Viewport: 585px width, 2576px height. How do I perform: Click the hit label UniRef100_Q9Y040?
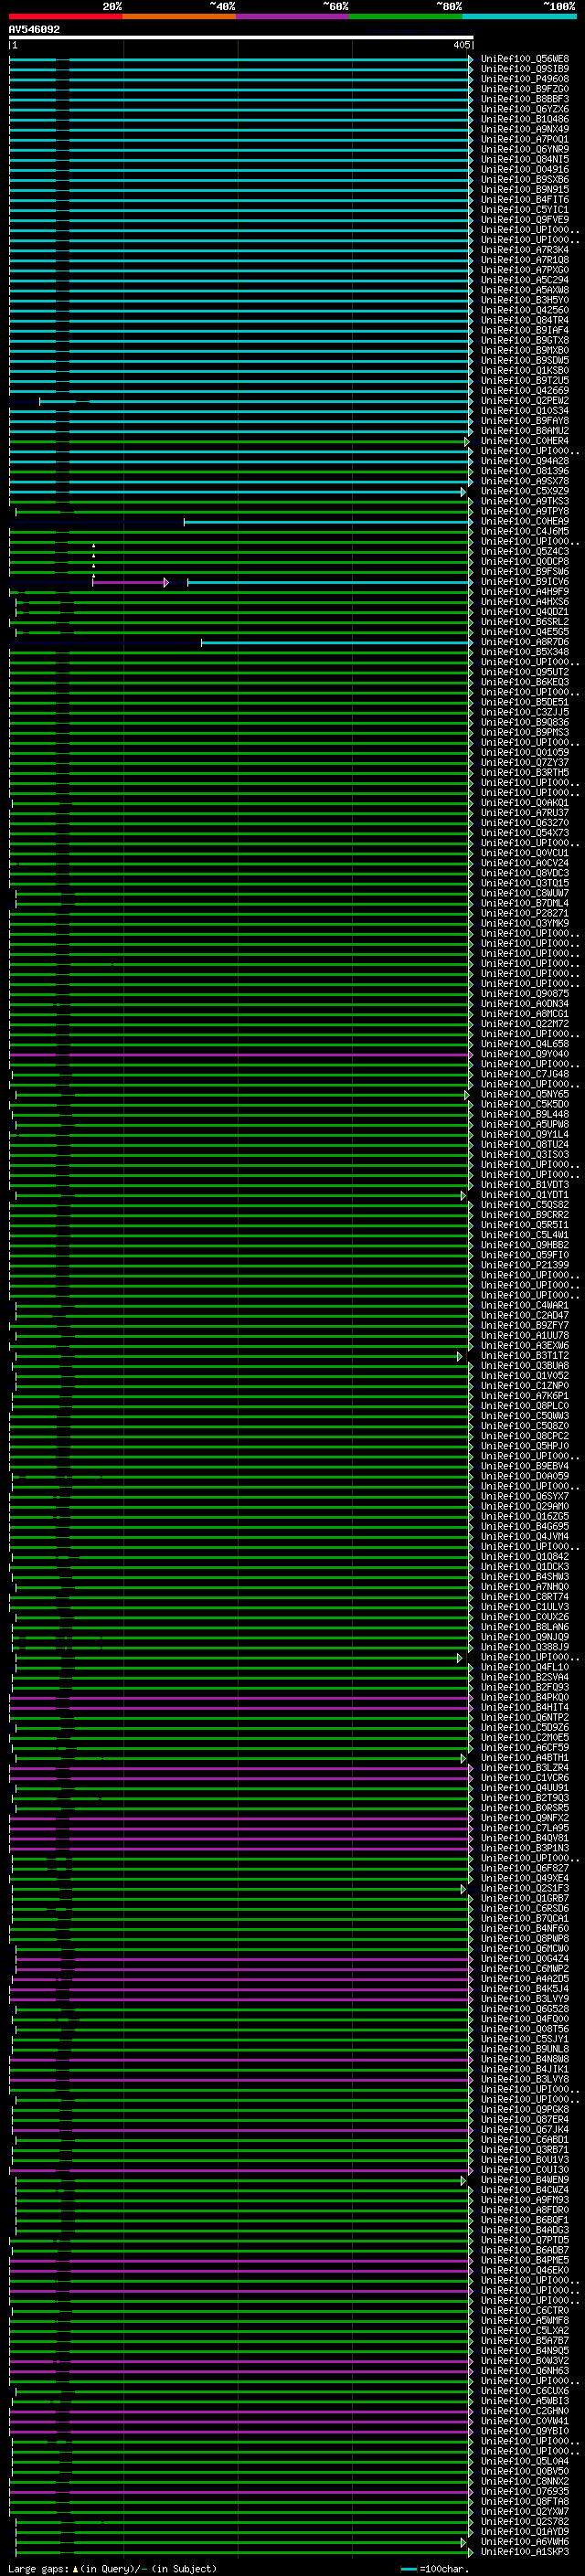tap(525, 1054)
